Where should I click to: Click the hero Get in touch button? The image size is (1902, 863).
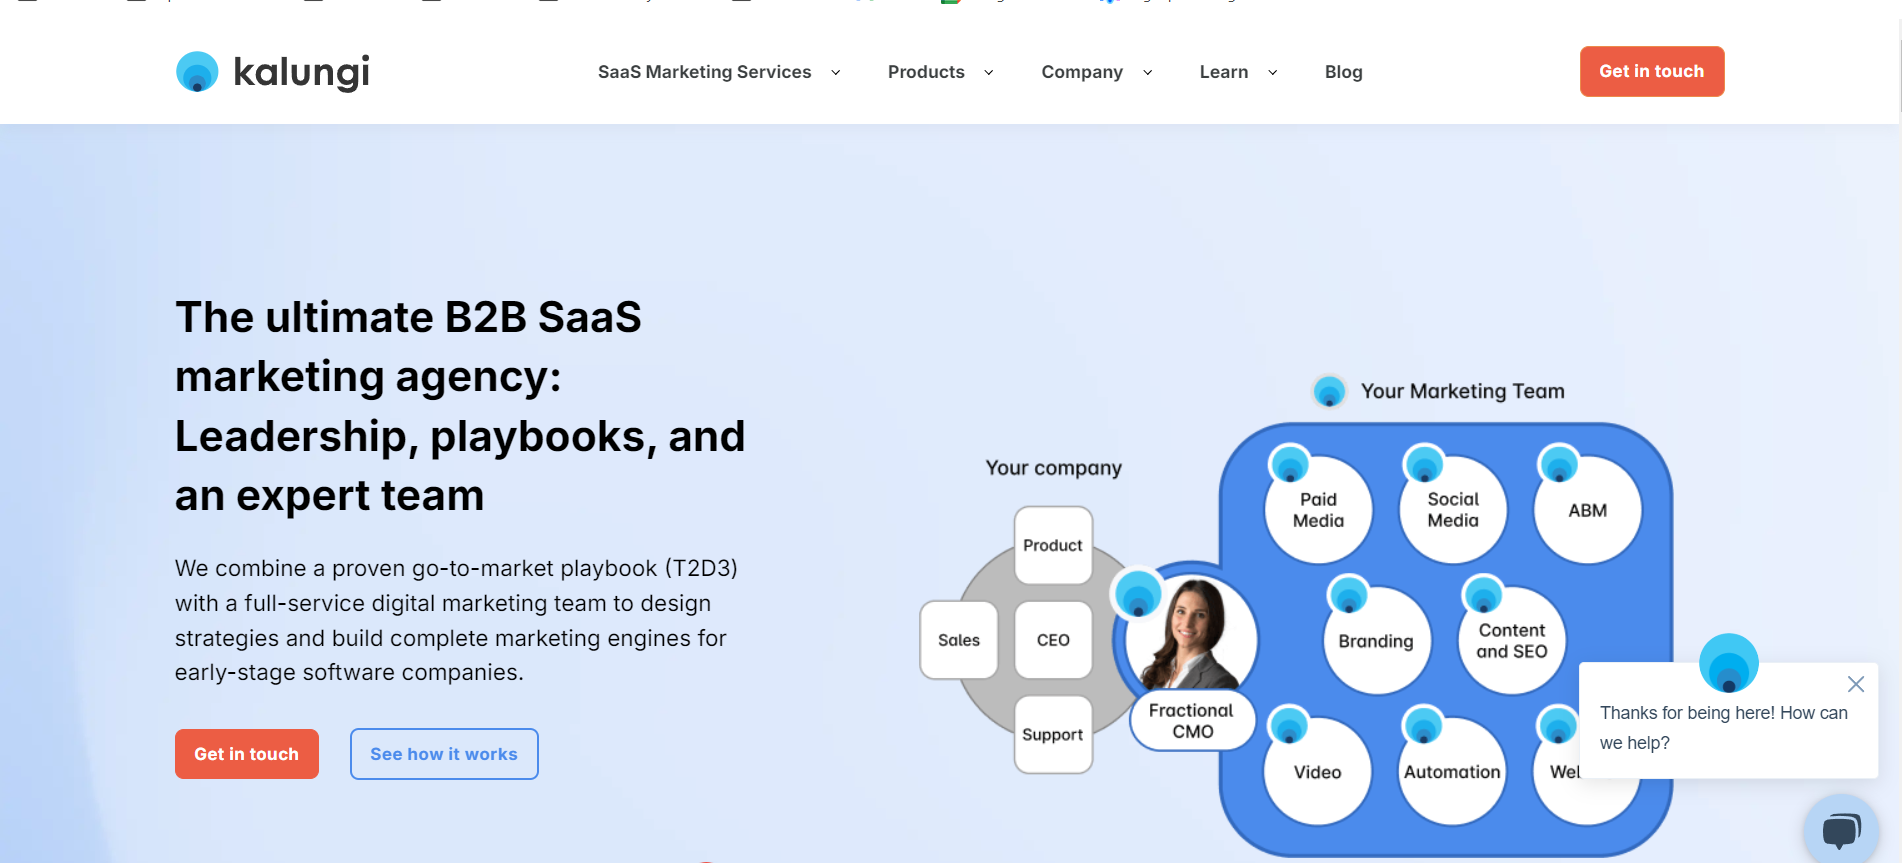[247, 754]
